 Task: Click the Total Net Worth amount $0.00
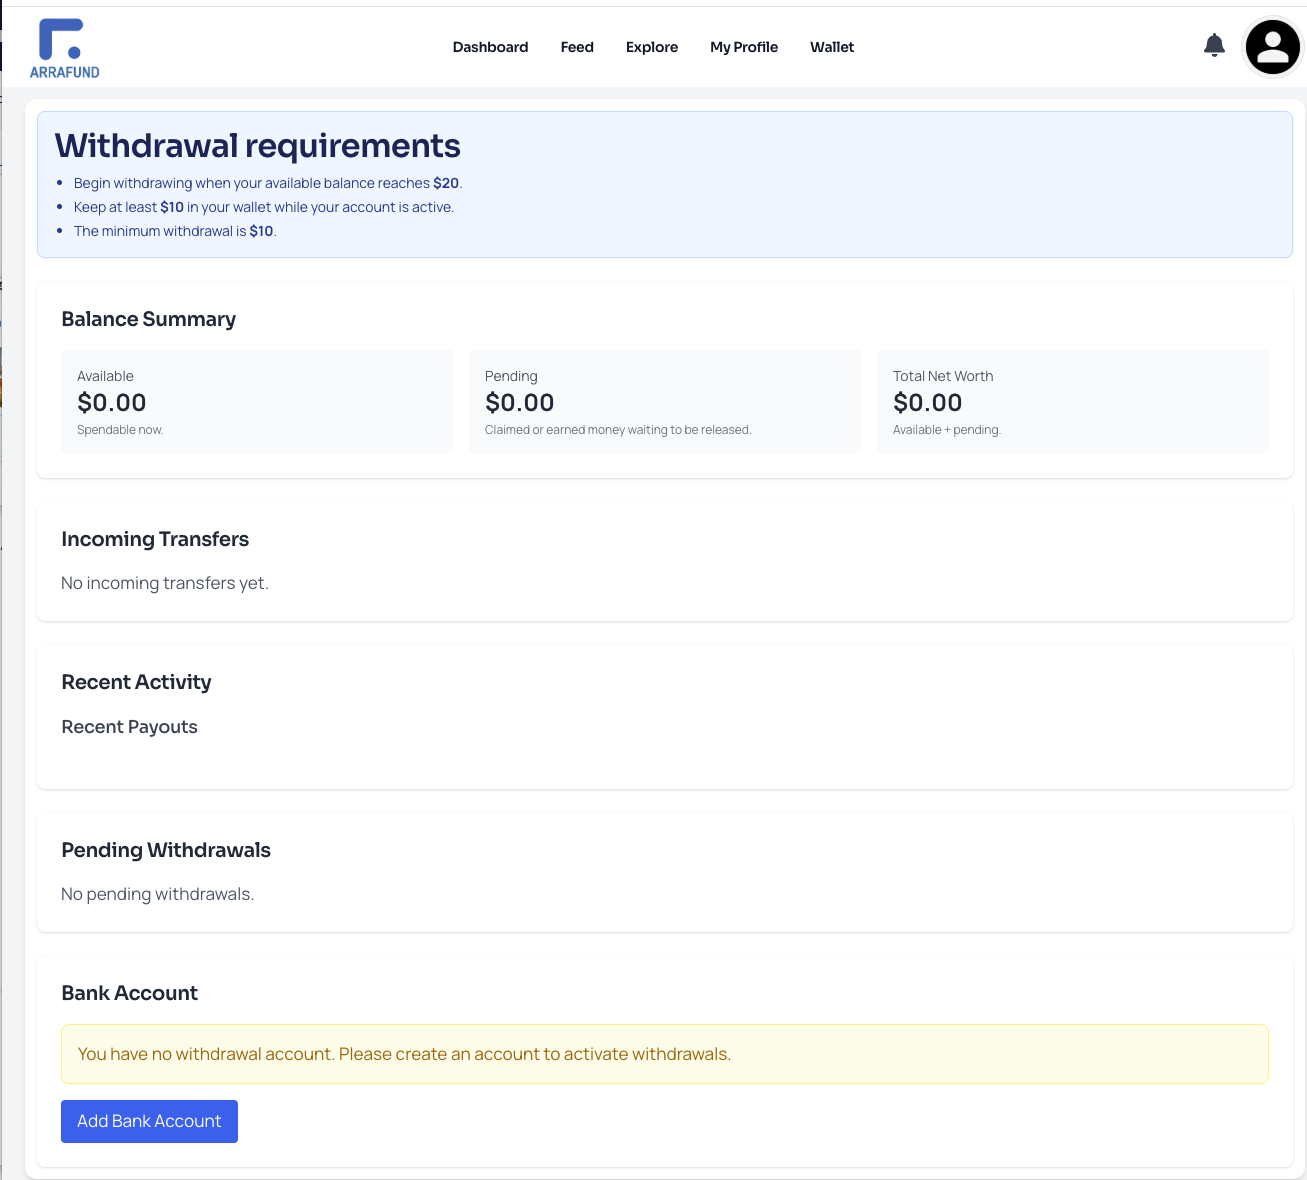[928, 403]
